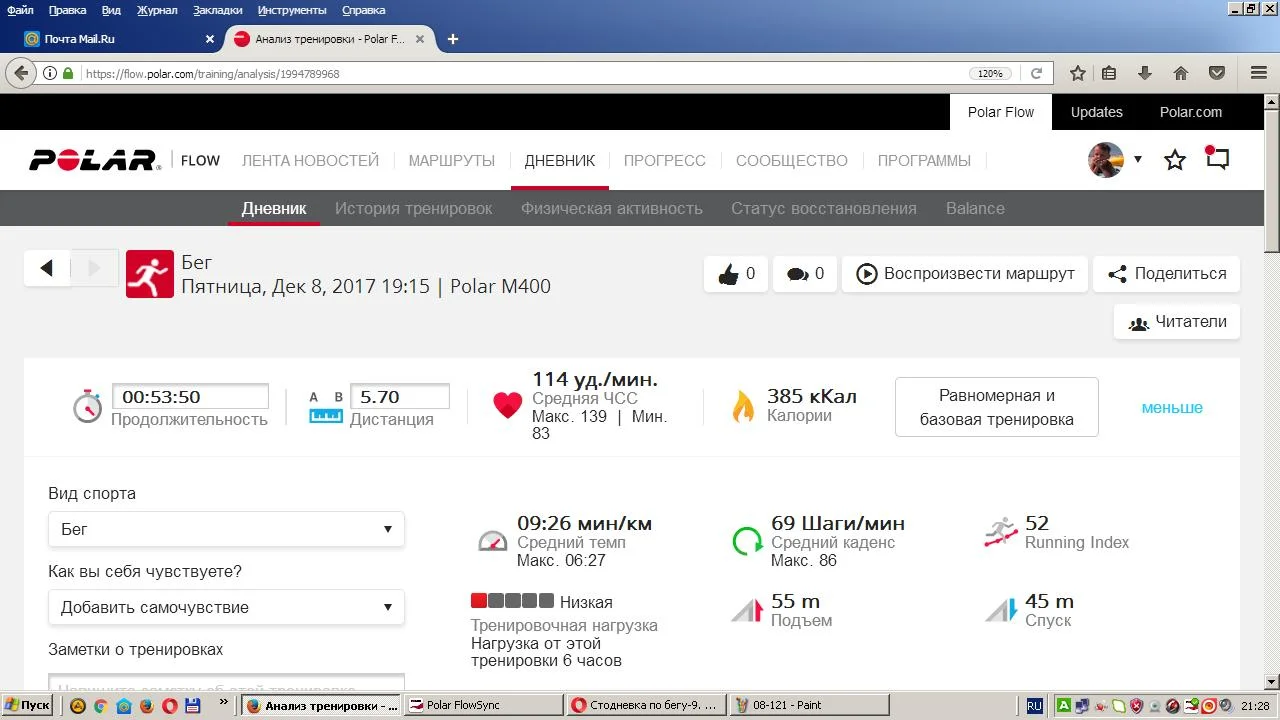This screenshot has width=1280, height=720.
Task: Click the 120% zoom level indicator
Action: click(990, 73)
